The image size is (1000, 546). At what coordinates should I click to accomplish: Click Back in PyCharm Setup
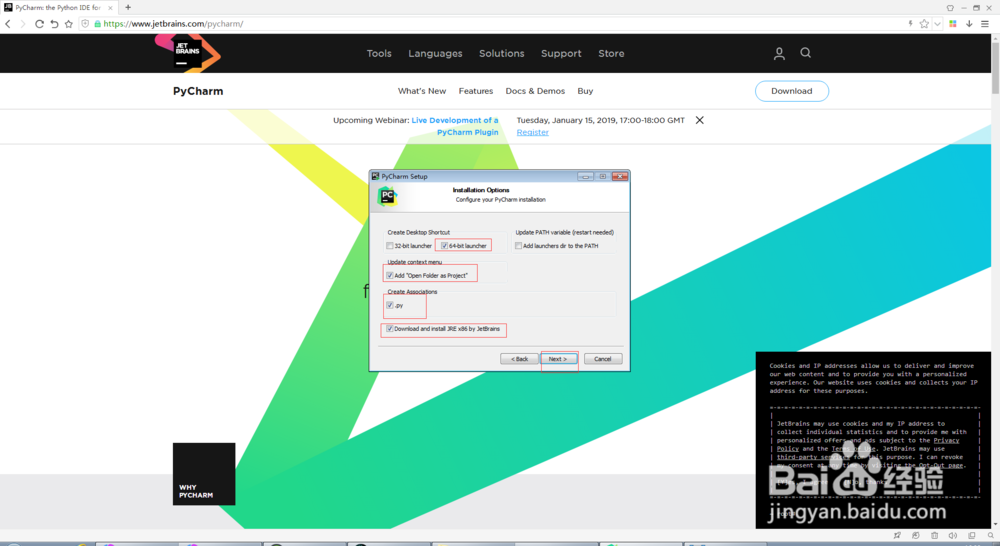[x=519, y=359]
